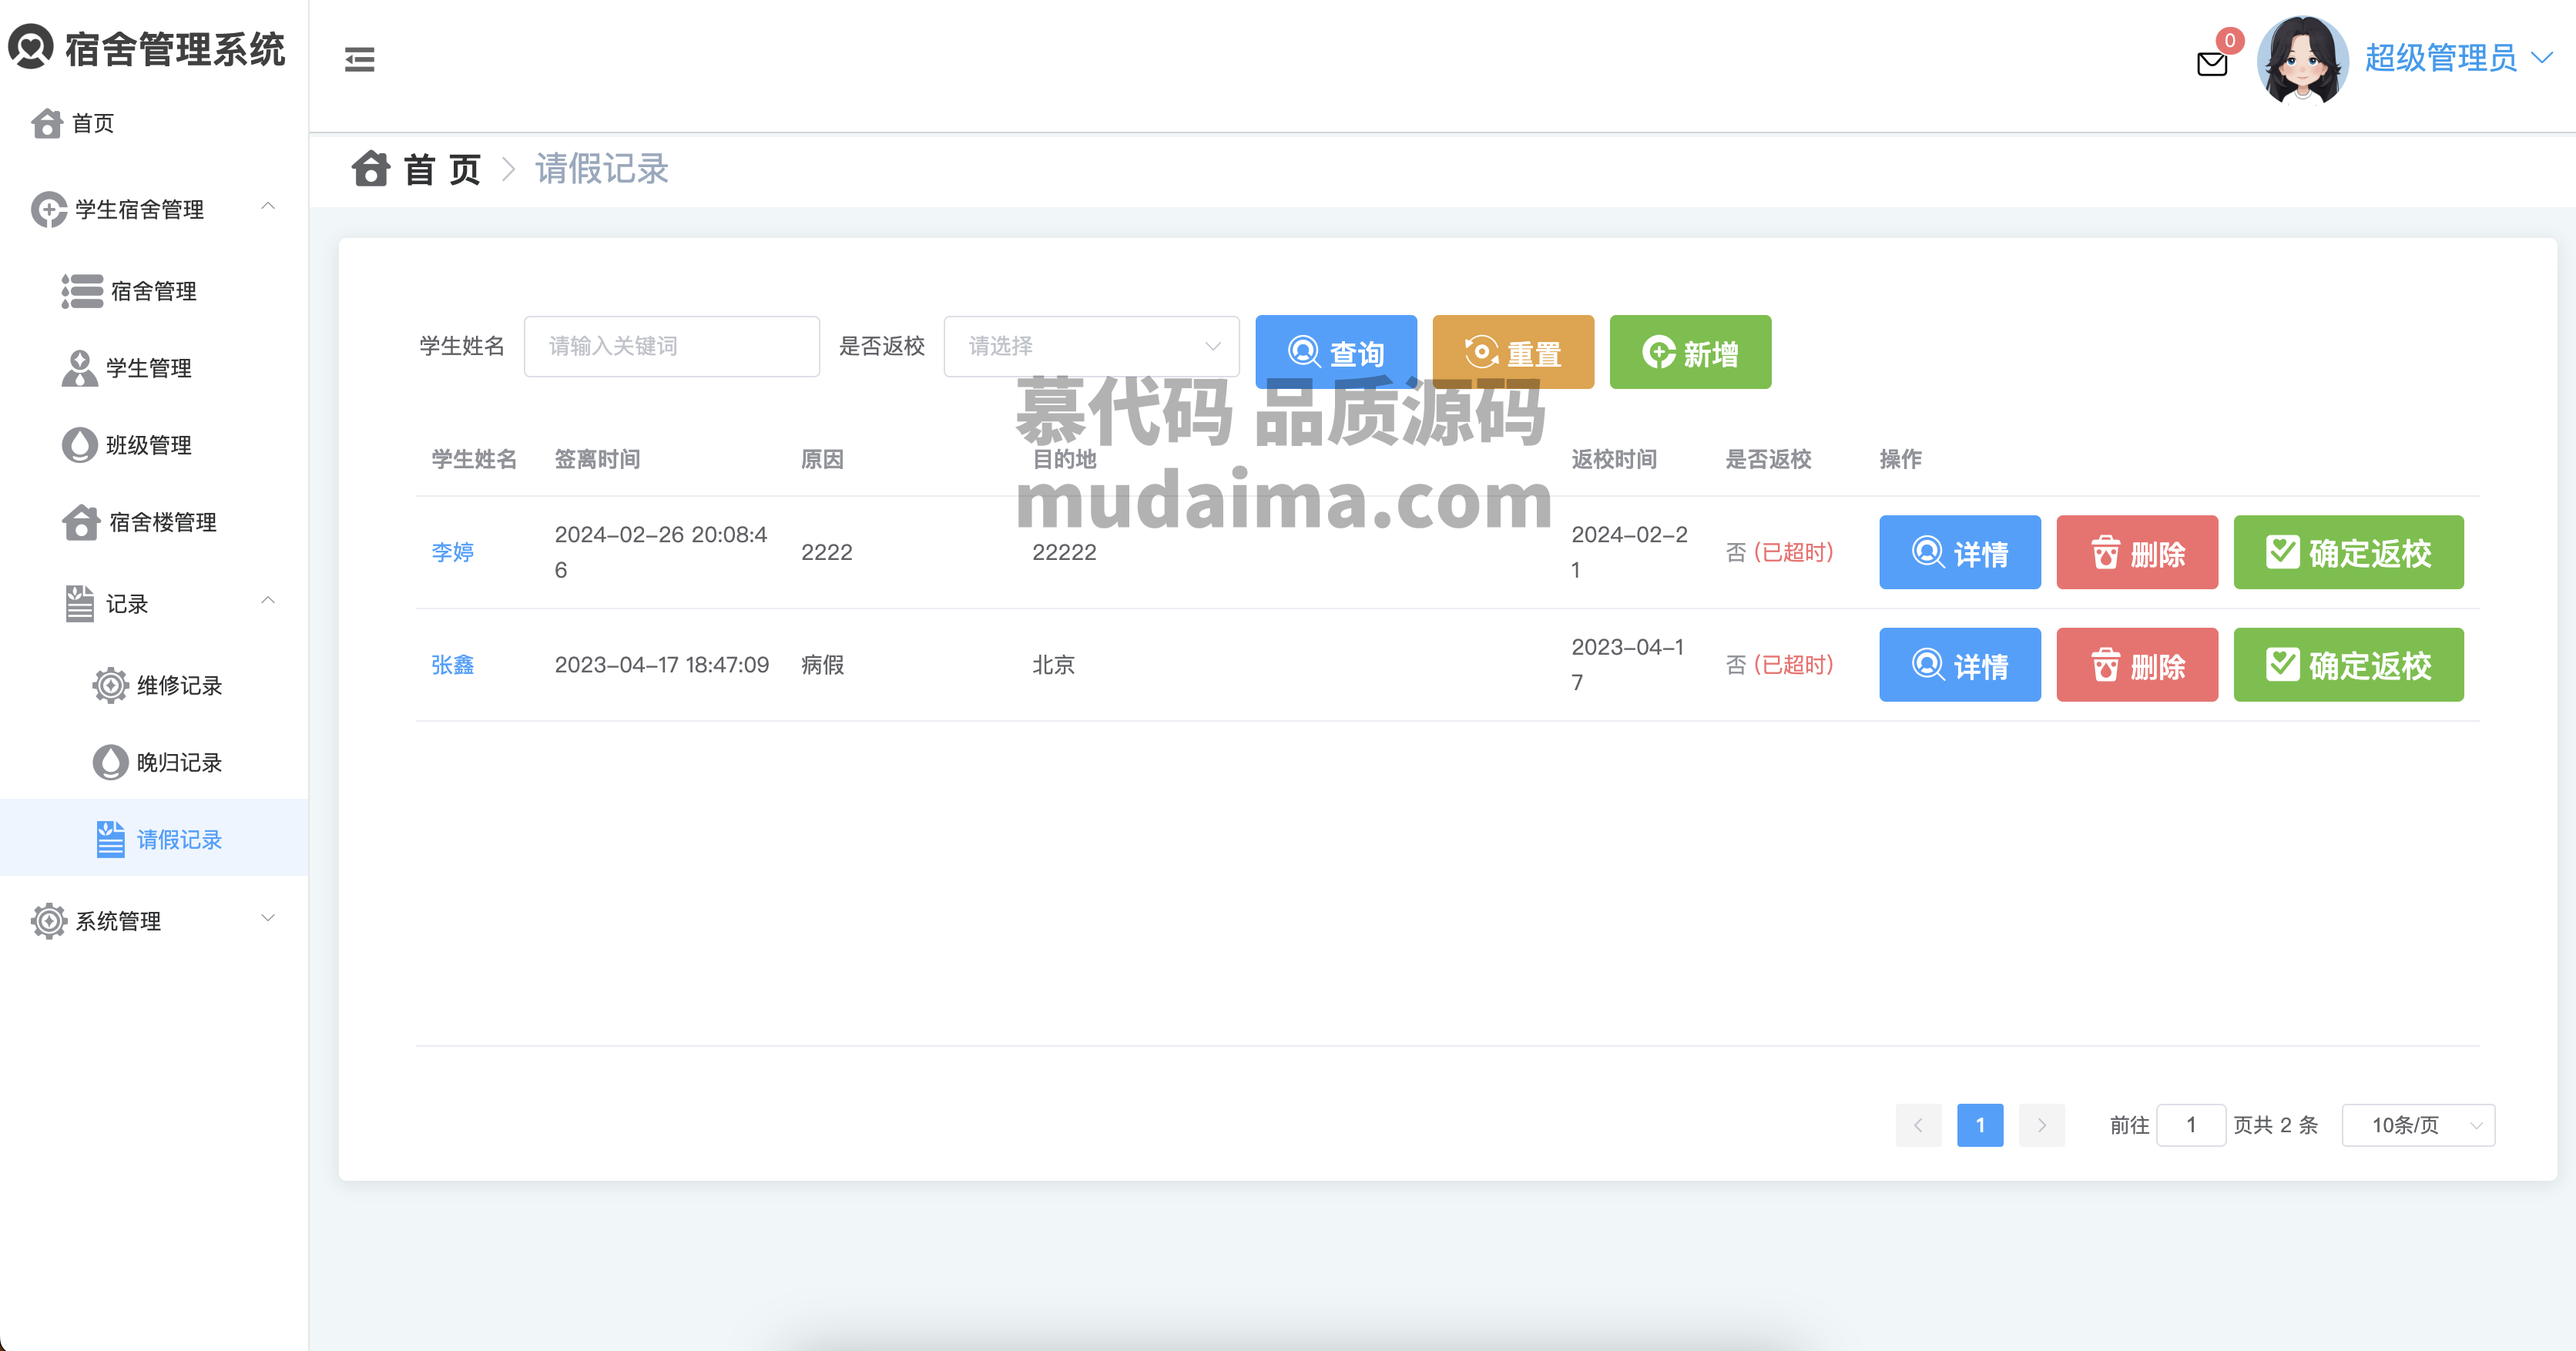This screenshot has width=2576, height=1351.
Task: Click the 学生姓名 column header
Action: 474,459
